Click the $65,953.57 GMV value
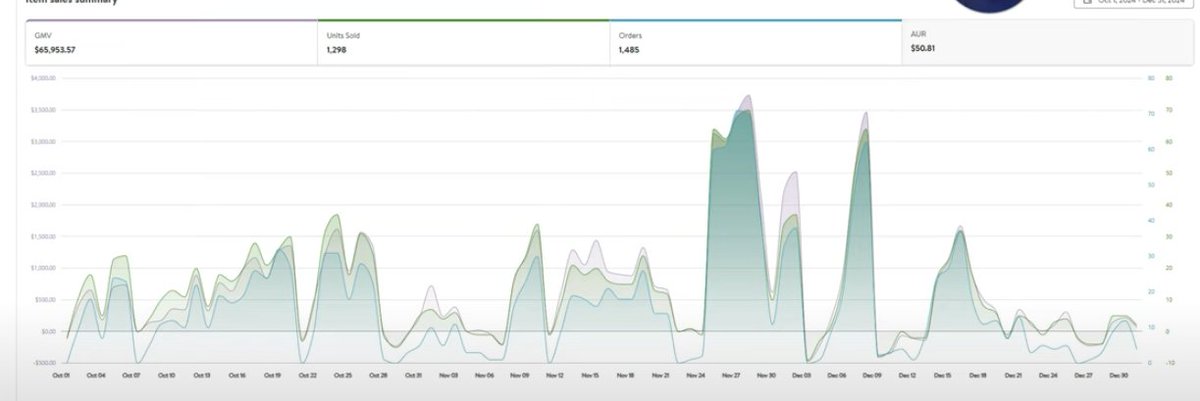The height and width of the screenshot is (401, 1200). 57,48
